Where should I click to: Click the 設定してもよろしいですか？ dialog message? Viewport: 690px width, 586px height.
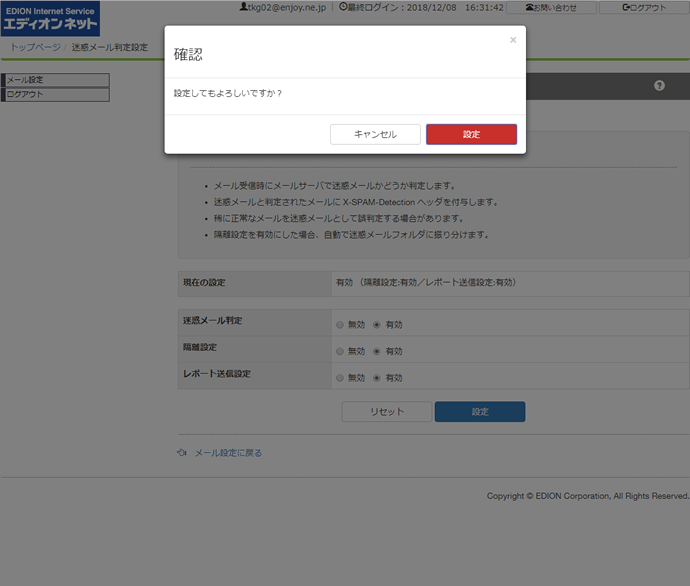coord(228,93)
